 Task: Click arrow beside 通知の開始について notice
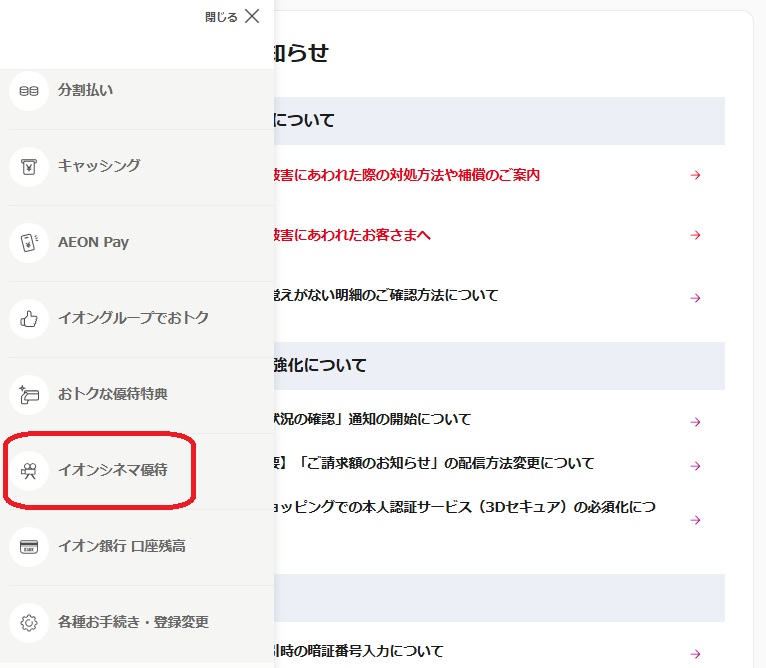pos(696,422)
